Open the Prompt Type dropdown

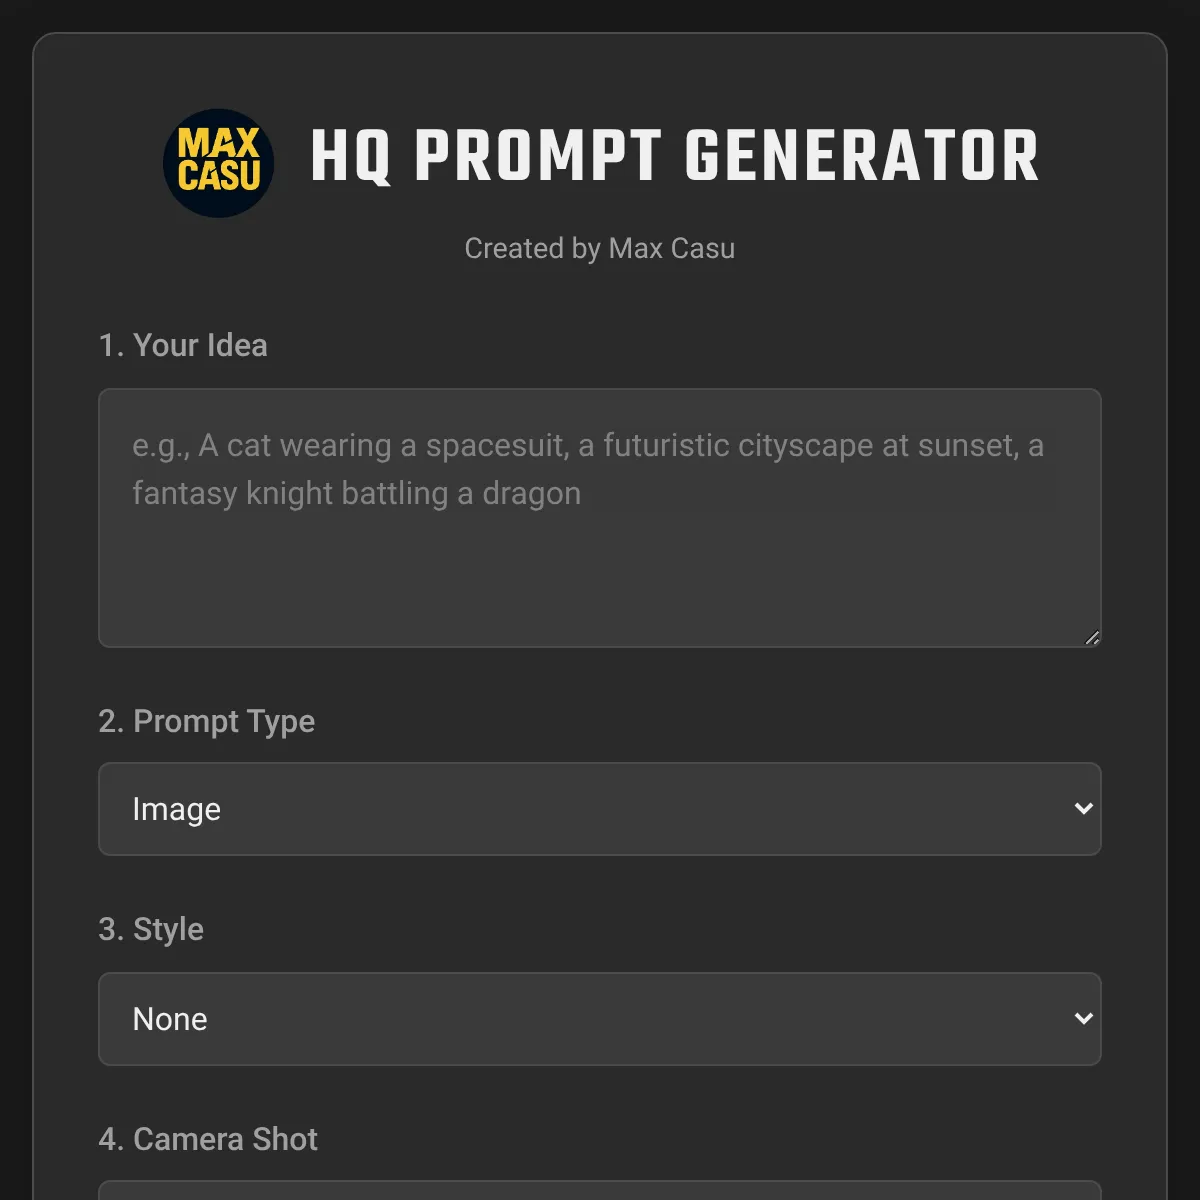(x=600, y=809)
